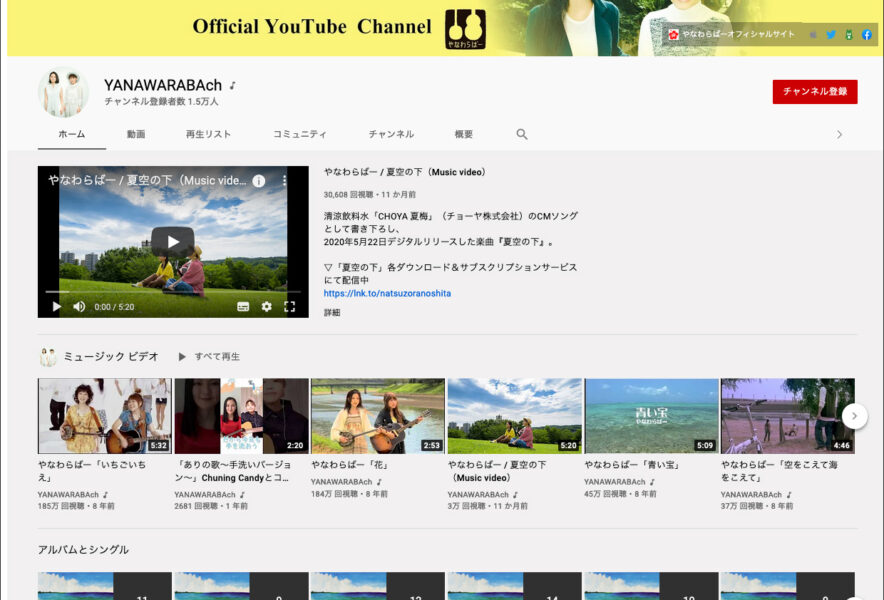Toggle subtitles with the captions icon
This screenshot has height=600, width=884.
point(243,307)
